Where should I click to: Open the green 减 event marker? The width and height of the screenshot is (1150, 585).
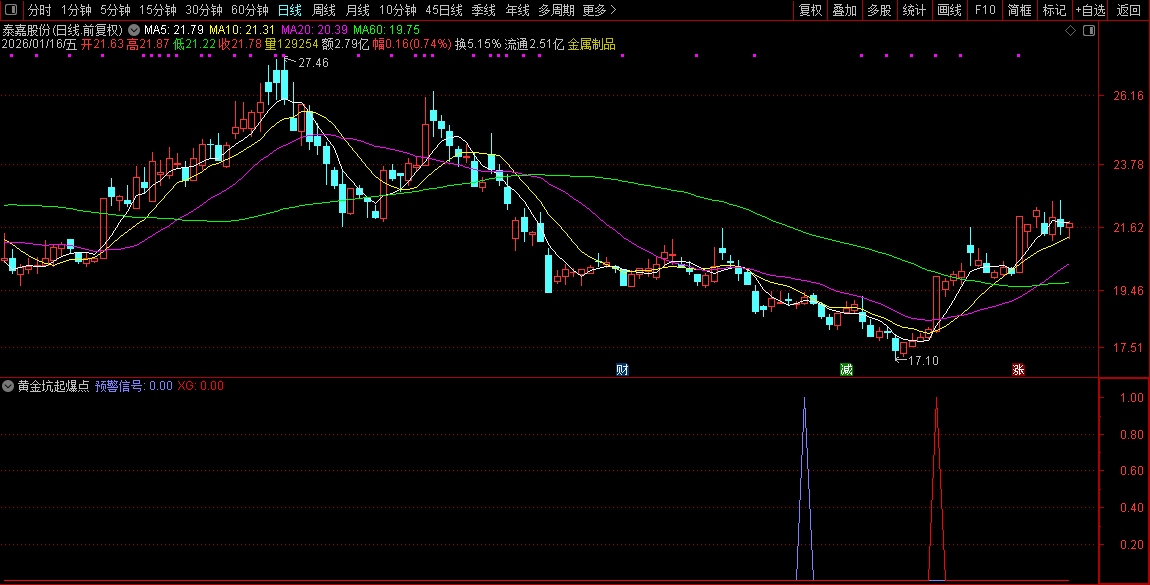846,369
